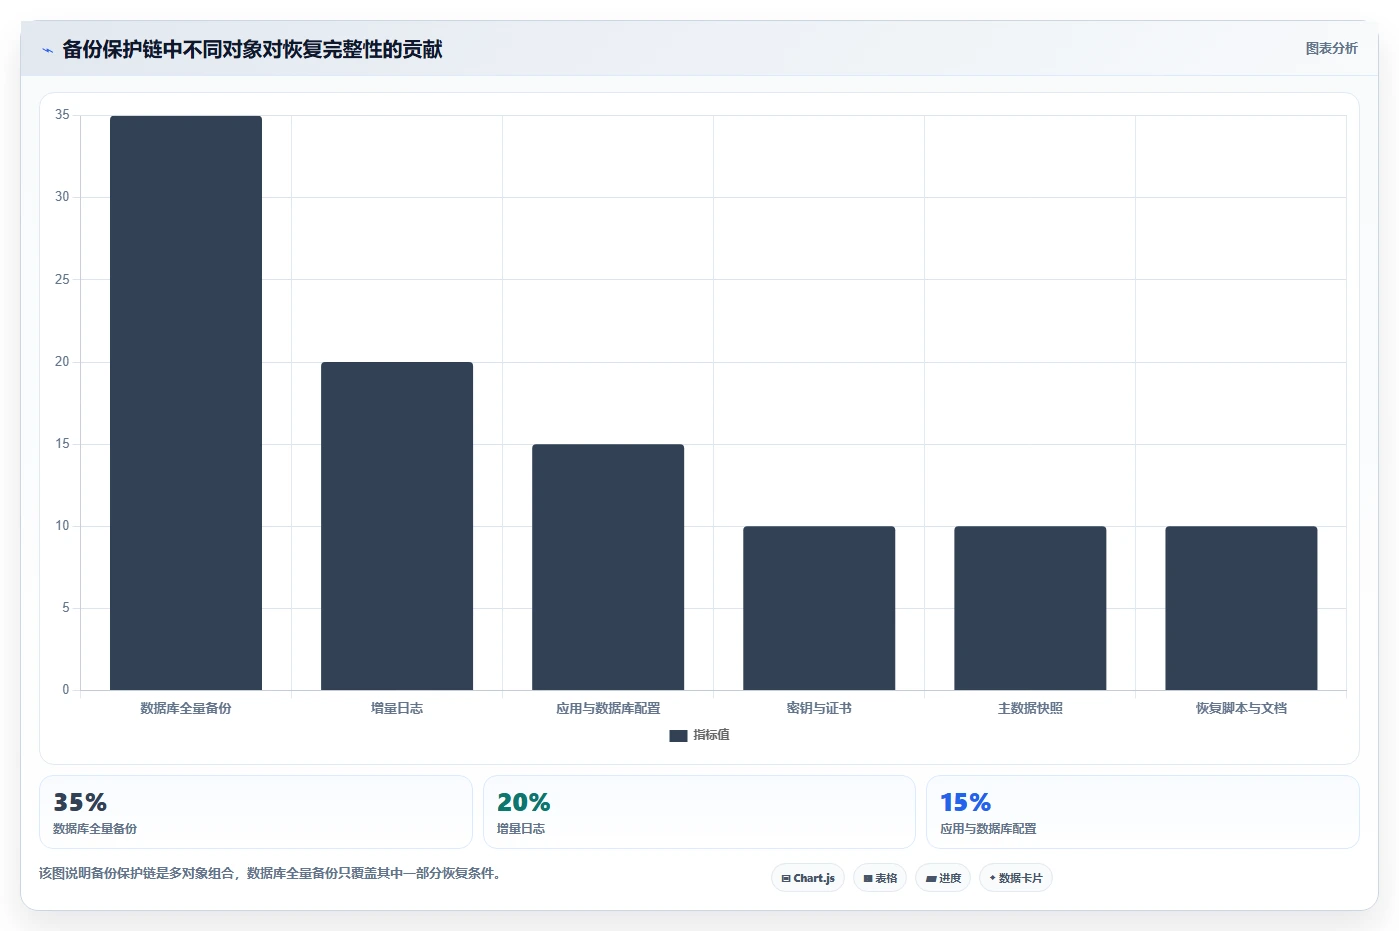This screenshot has width=1399, height=931.
Task: Click the 图表分析 label in the header
Action: coord(1331,48)
